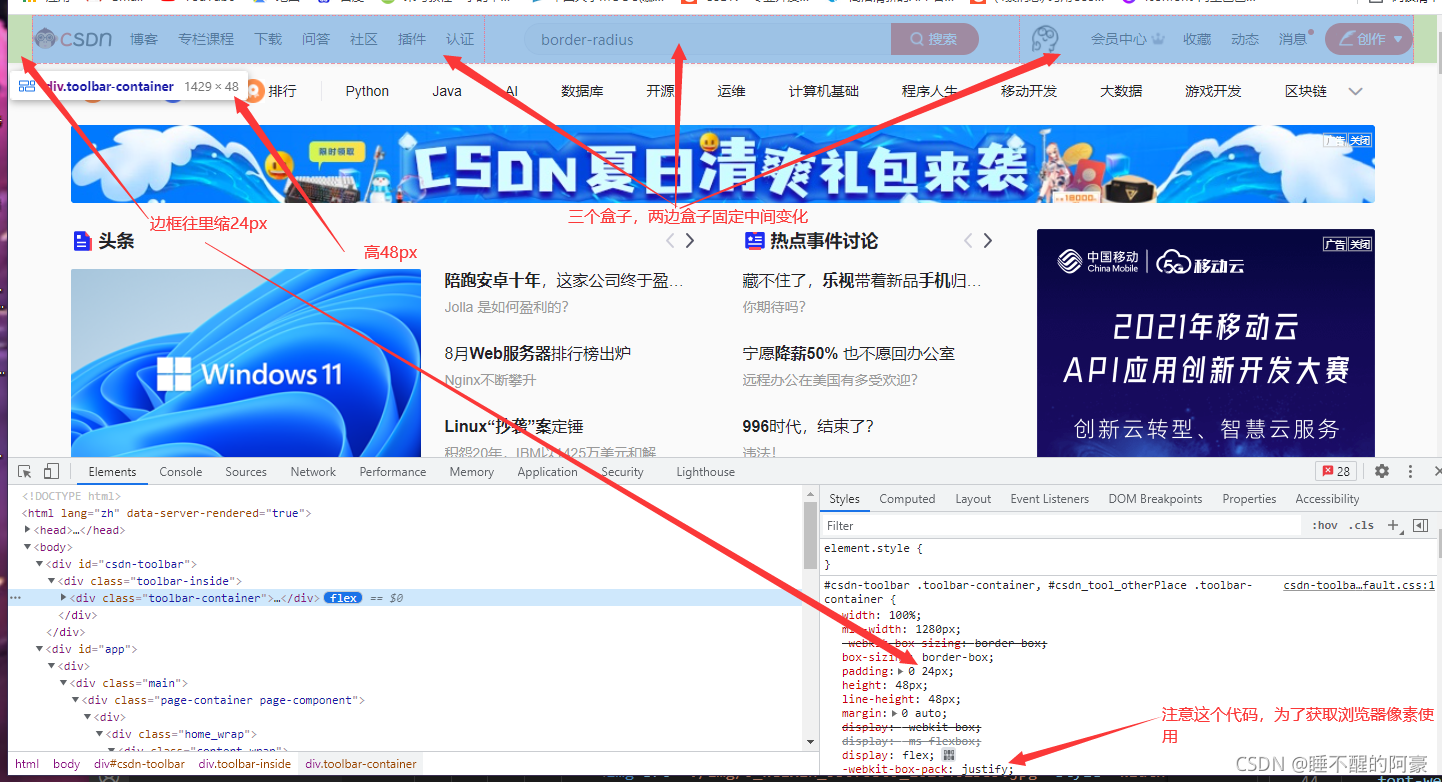1442x782 pixels.
Task: Click the Windows 11 article thumbnail
Action: pos(246,364)
